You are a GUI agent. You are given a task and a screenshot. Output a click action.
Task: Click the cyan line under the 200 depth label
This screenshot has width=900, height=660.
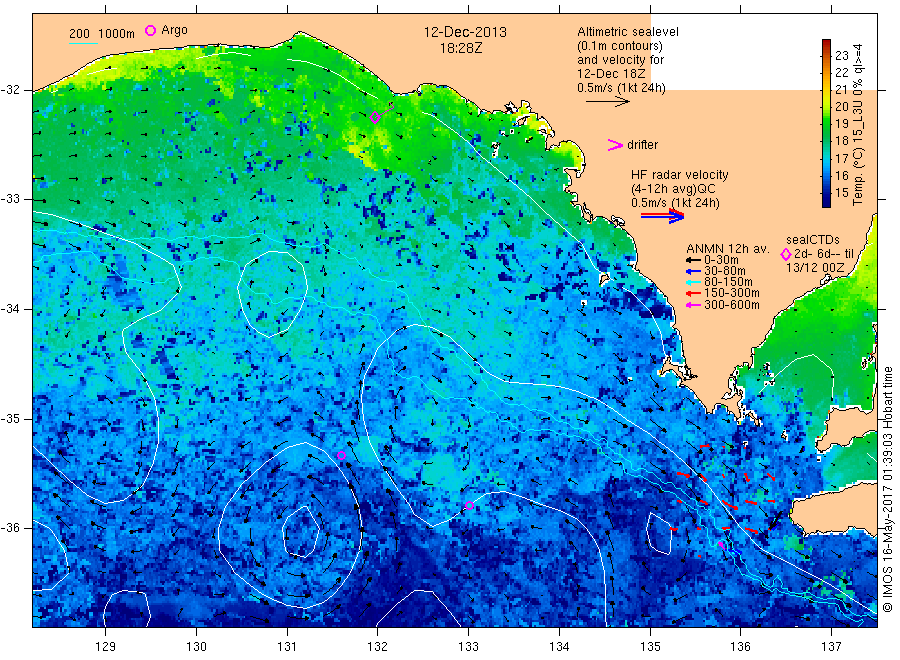pyautogui.click(x=83, y=43)
